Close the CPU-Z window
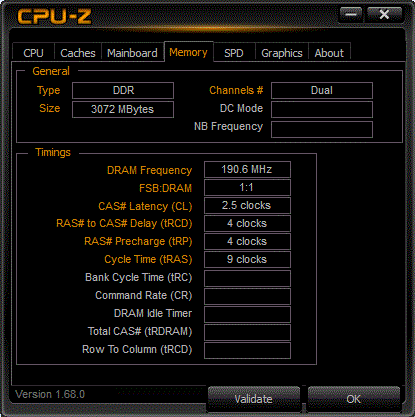 click(384, 15)
